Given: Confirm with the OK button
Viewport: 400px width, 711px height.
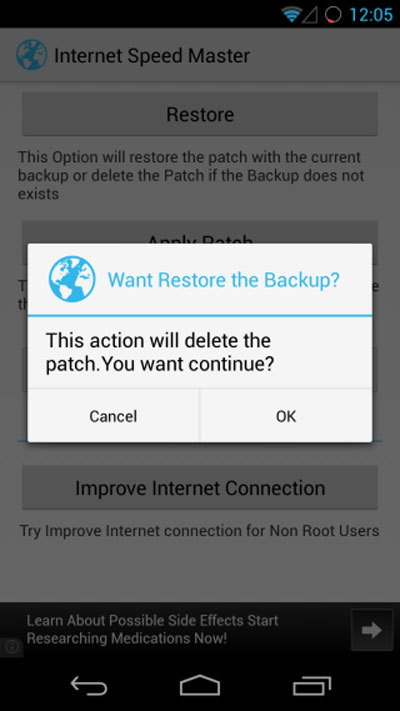Looking at the screenshot, I should click(286, 416).
